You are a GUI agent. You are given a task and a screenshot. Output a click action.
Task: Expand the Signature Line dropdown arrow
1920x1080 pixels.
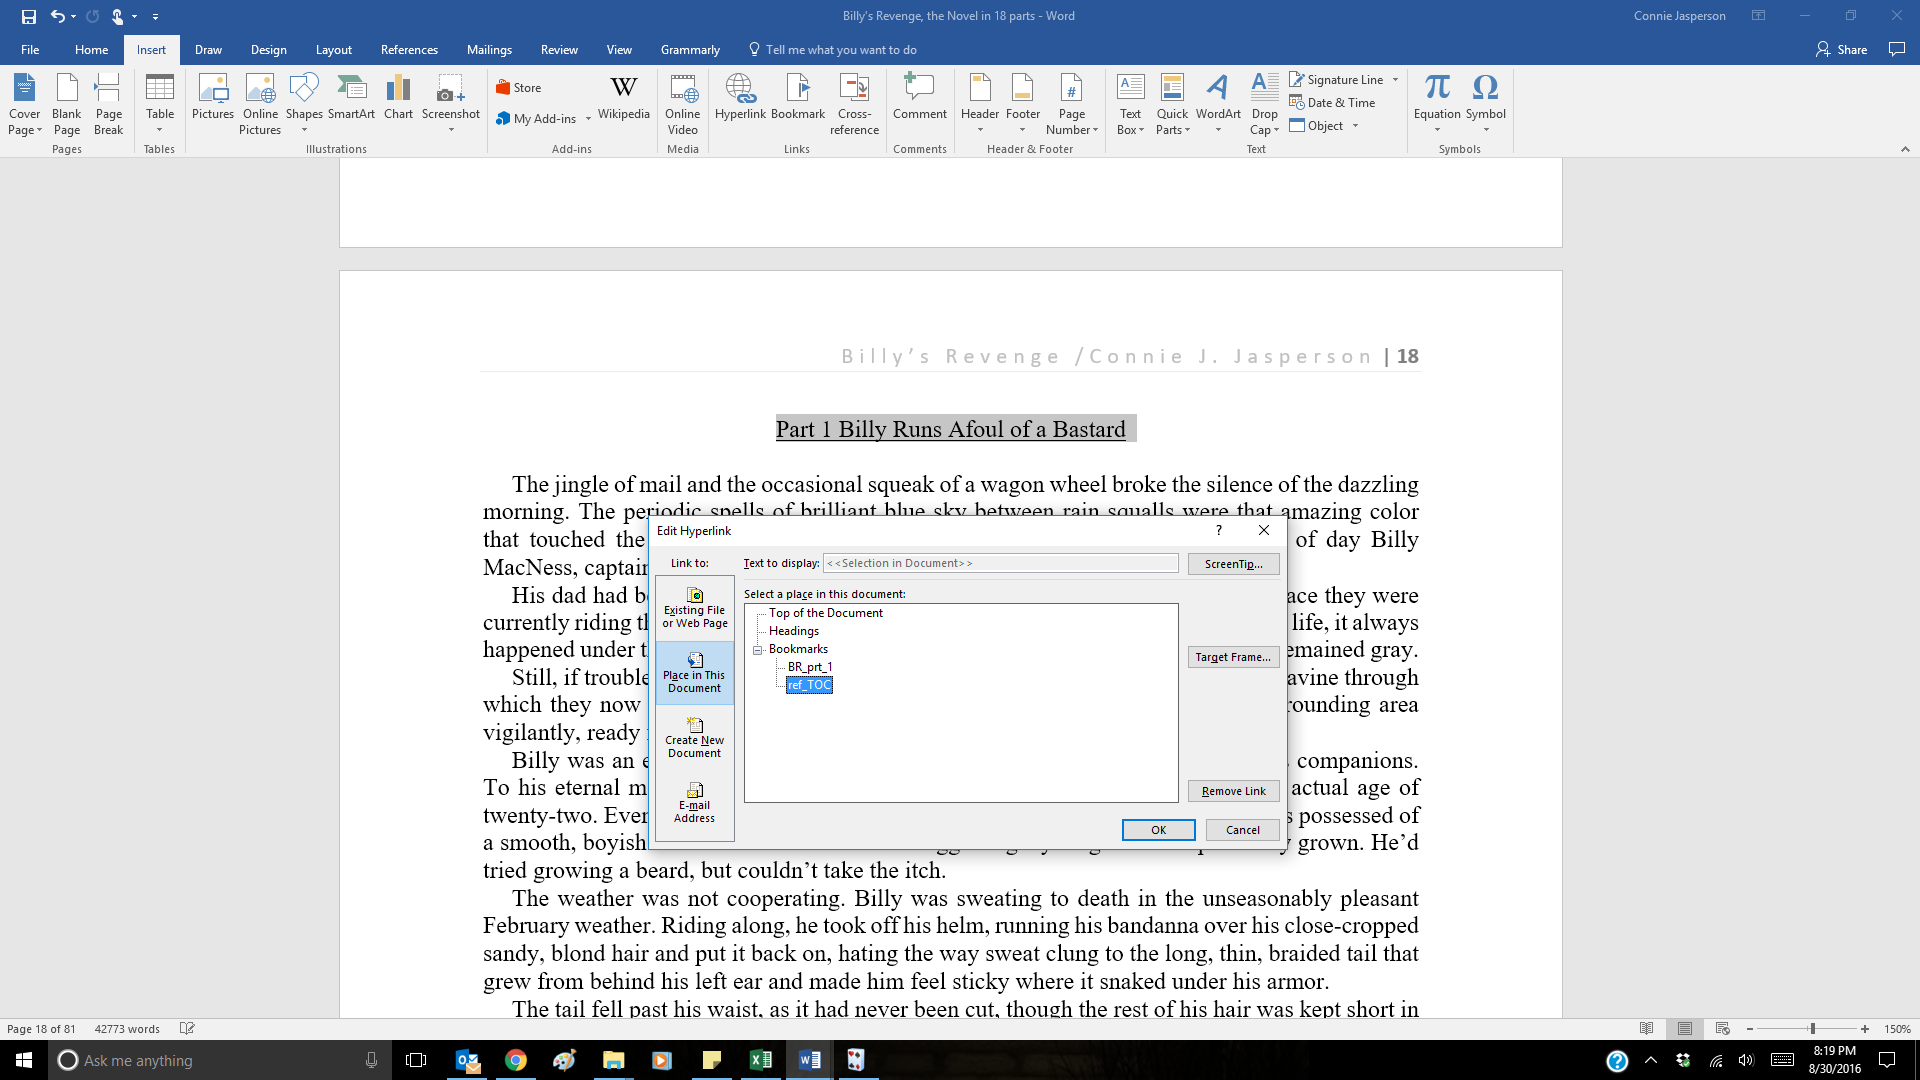tap(1395, 80)
